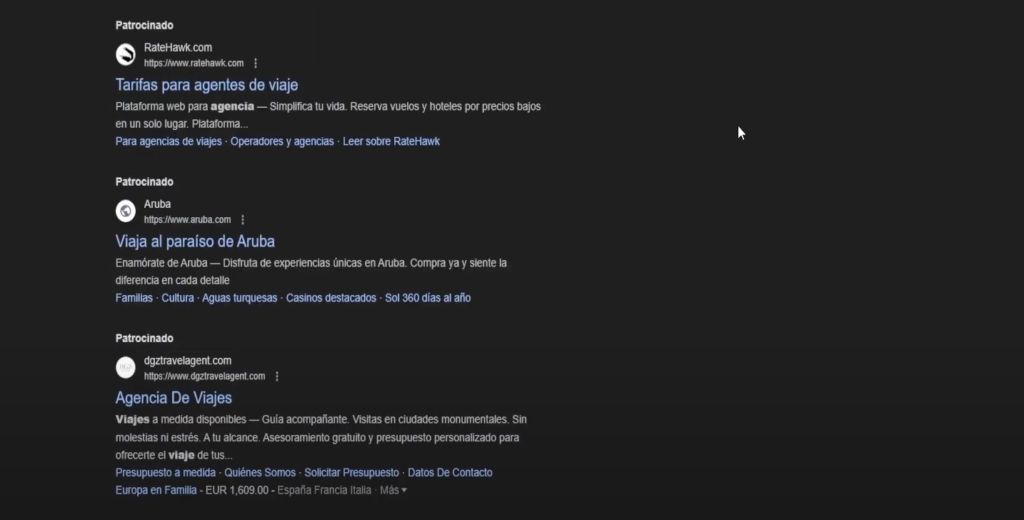
Task: Open the 'Europa en Familia' offer link
Action: (x=156, y=490)
